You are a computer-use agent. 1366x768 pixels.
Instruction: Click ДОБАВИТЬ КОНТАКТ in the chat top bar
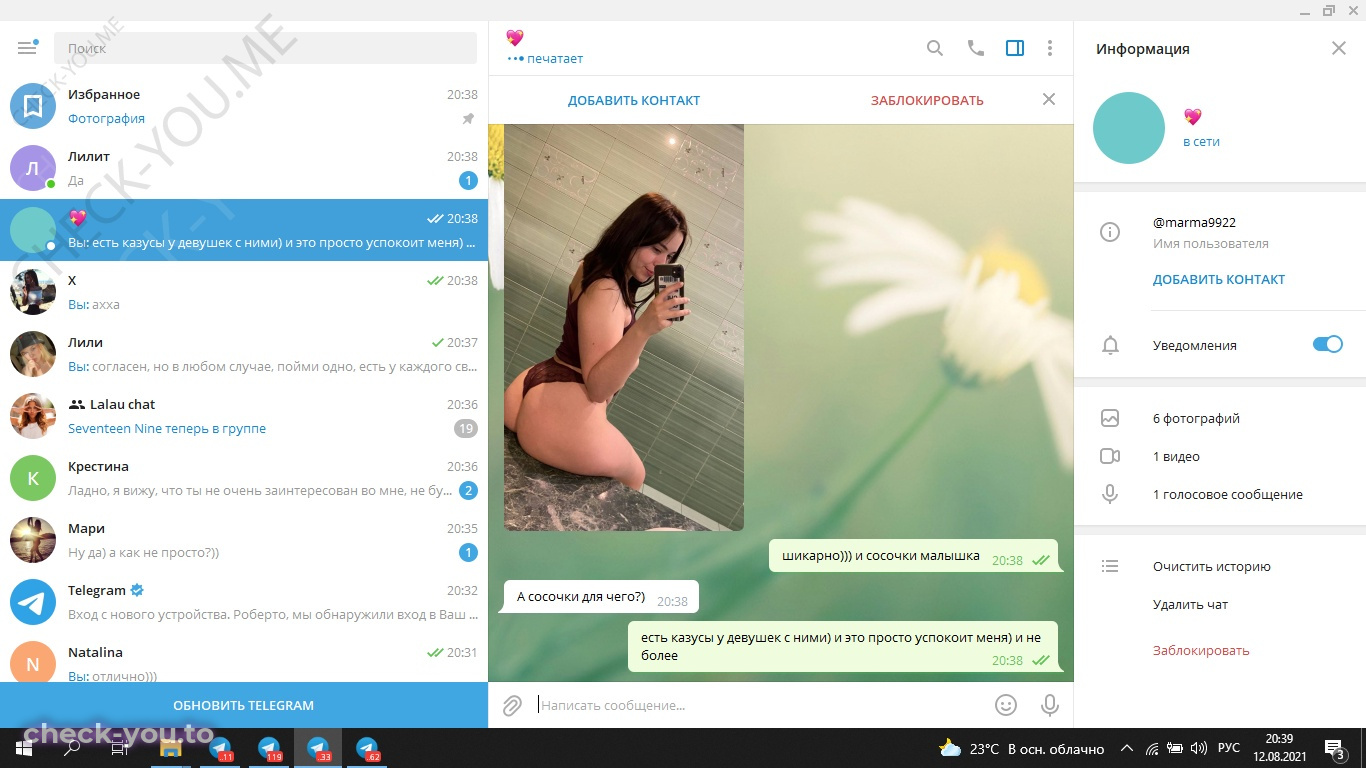click(x=634, y=100)
